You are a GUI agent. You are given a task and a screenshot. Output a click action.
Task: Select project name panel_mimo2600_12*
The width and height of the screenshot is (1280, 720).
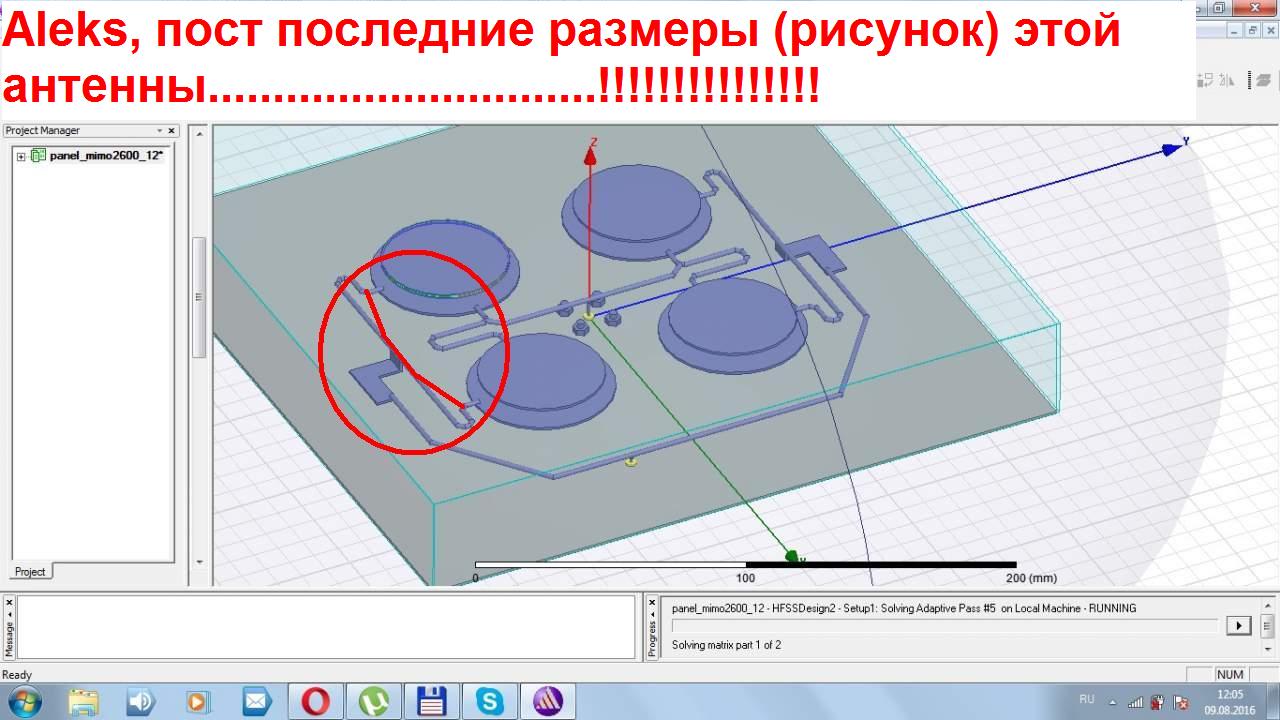pos(106,156)
